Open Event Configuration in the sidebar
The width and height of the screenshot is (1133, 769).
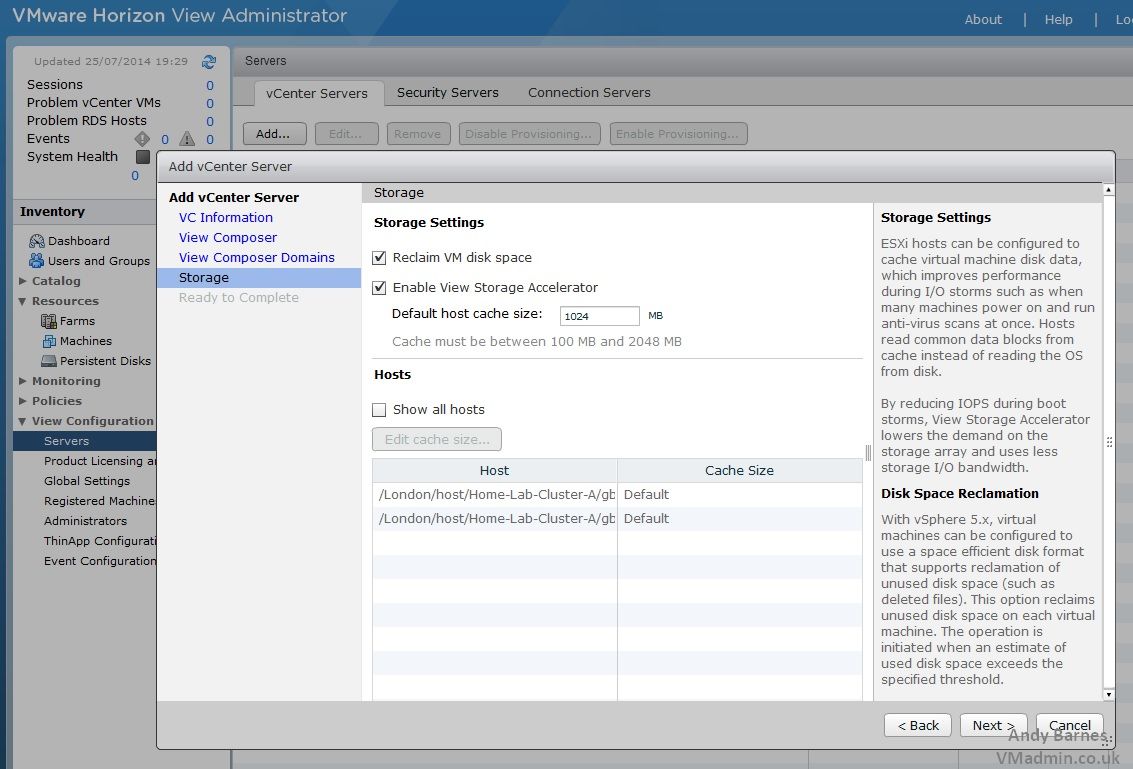click(100, 561)
